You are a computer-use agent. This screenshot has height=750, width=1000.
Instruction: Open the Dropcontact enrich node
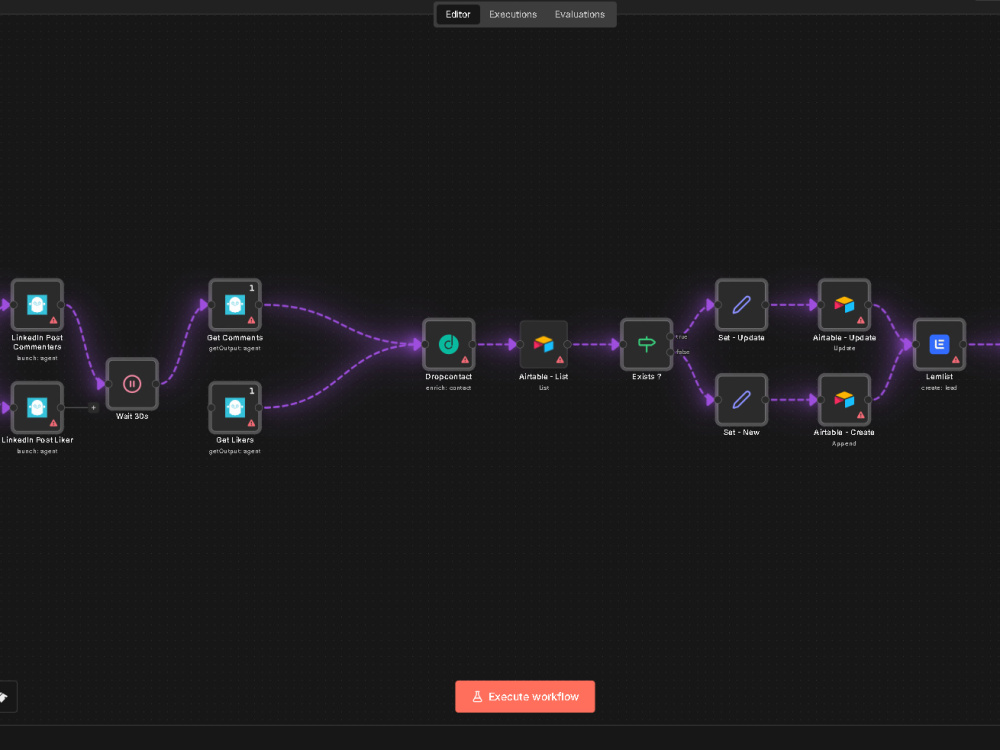449,344
